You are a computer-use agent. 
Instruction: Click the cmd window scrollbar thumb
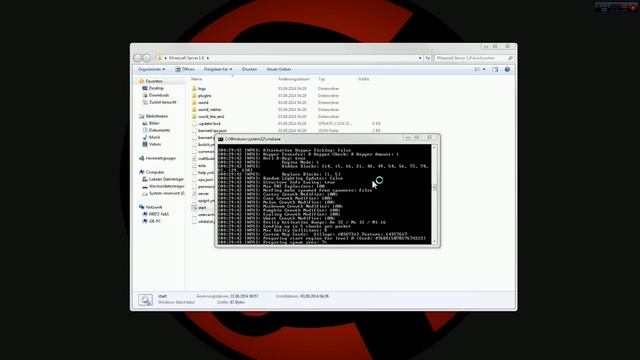click(434, 187)
